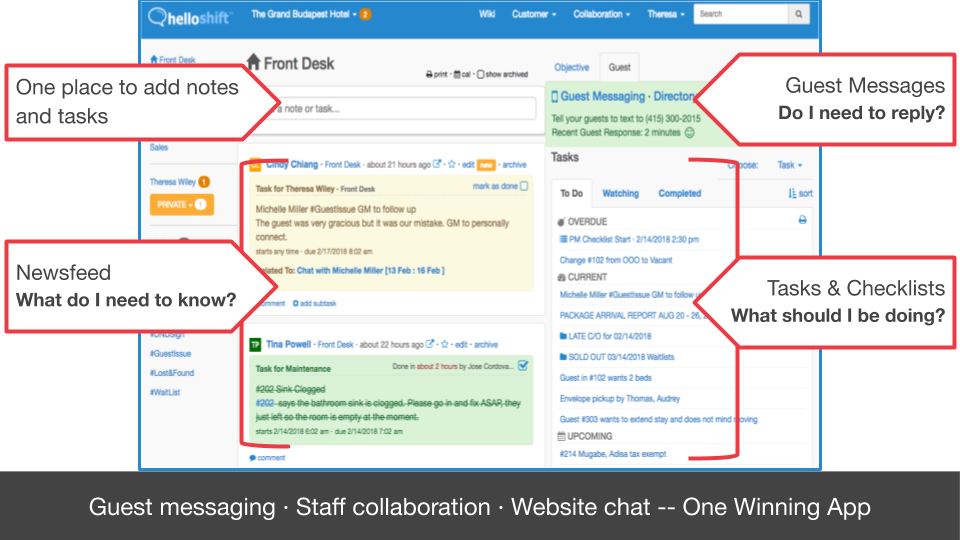Click the Helloshift logo

[190, 16]
